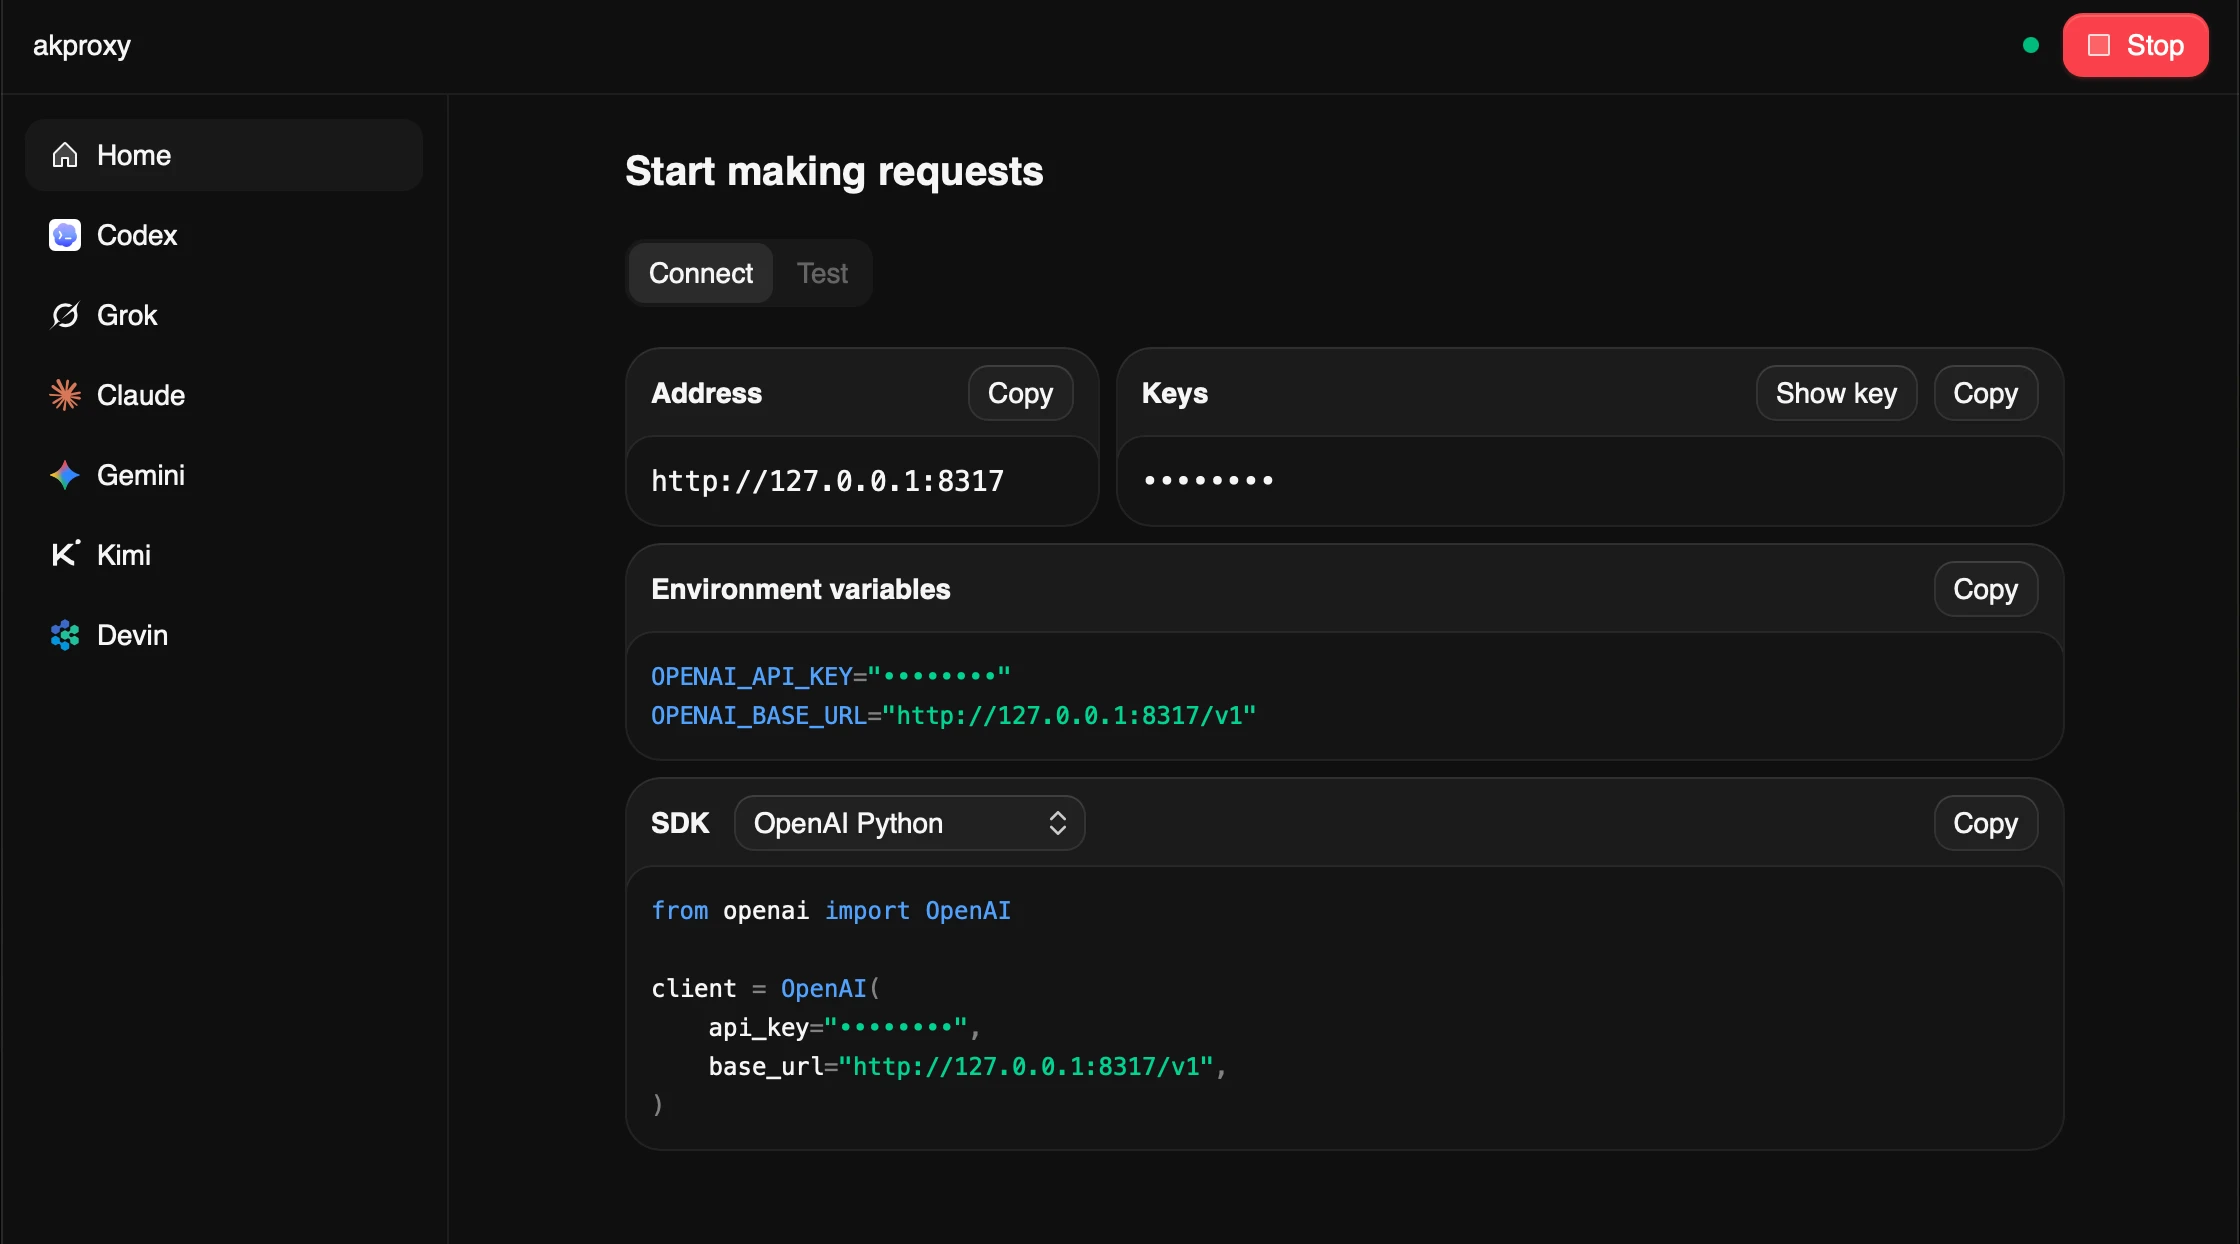Click the 'client = OpenAI(' line

(x=765, y=988)
